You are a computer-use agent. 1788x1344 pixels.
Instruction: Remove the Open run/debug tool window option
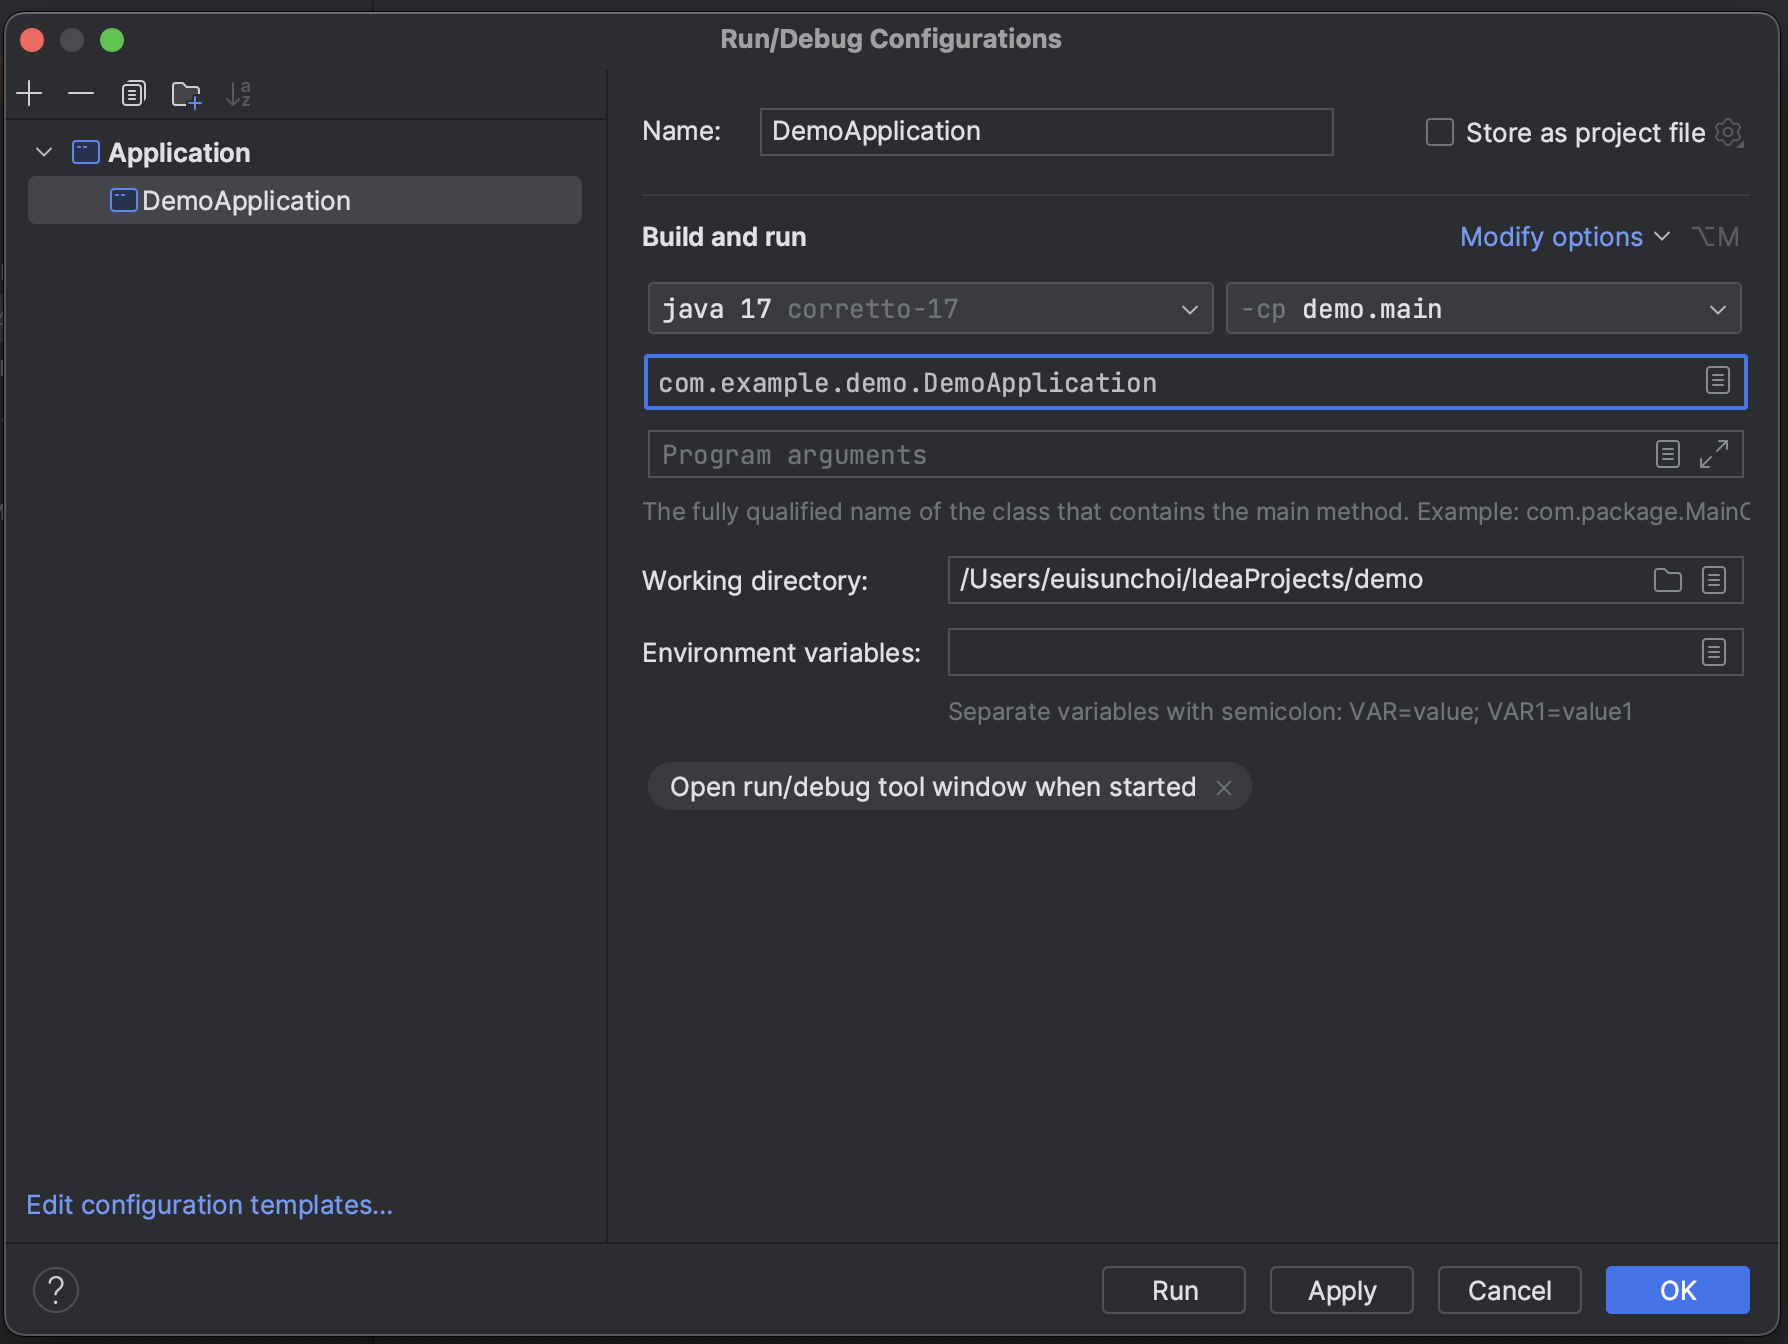(x=1224, y=788)
